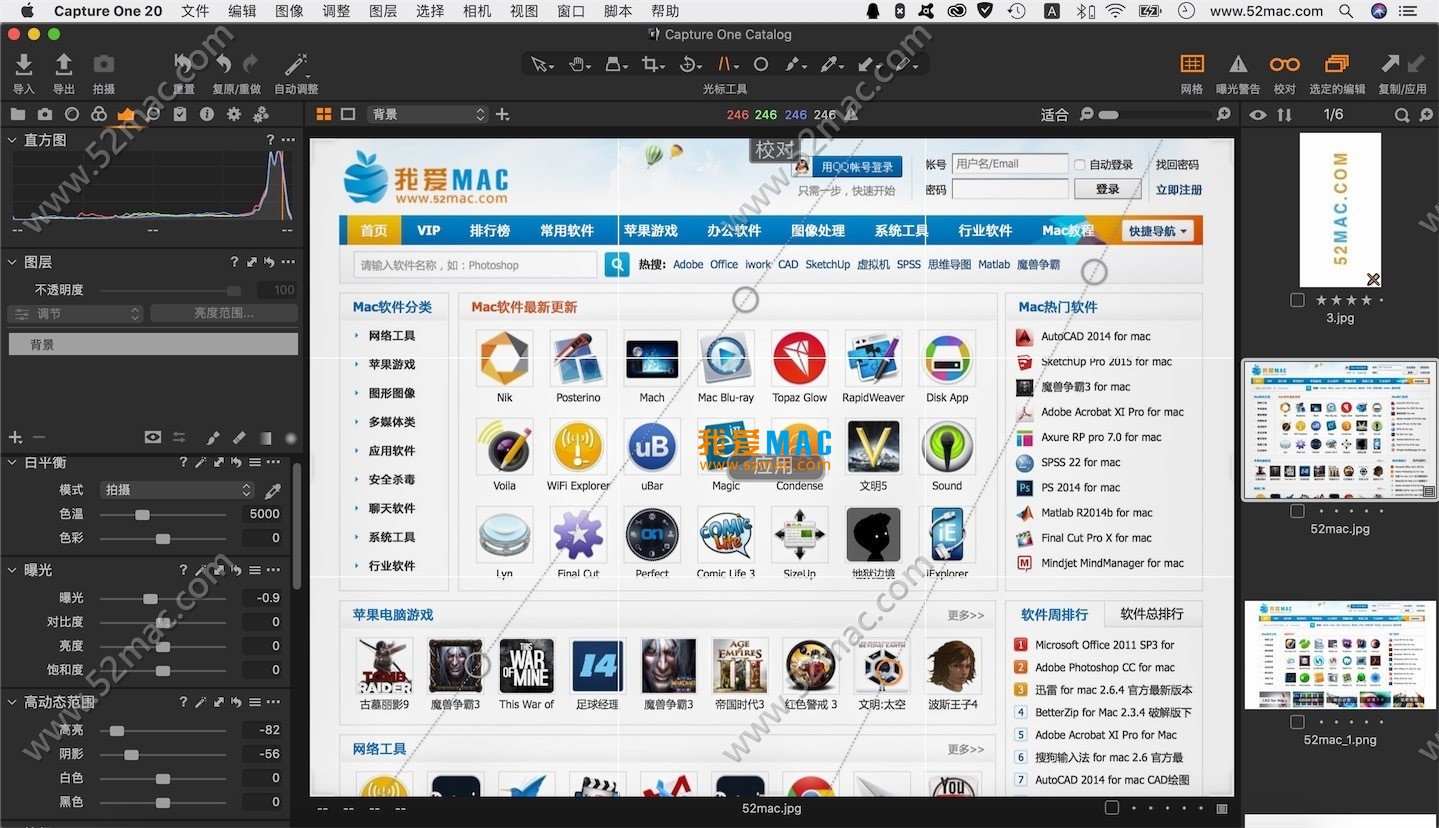The image size is (1439, 828).
Task: Select the 52mac_1.png thumbnail
Action: click(x=1339, y=655)
